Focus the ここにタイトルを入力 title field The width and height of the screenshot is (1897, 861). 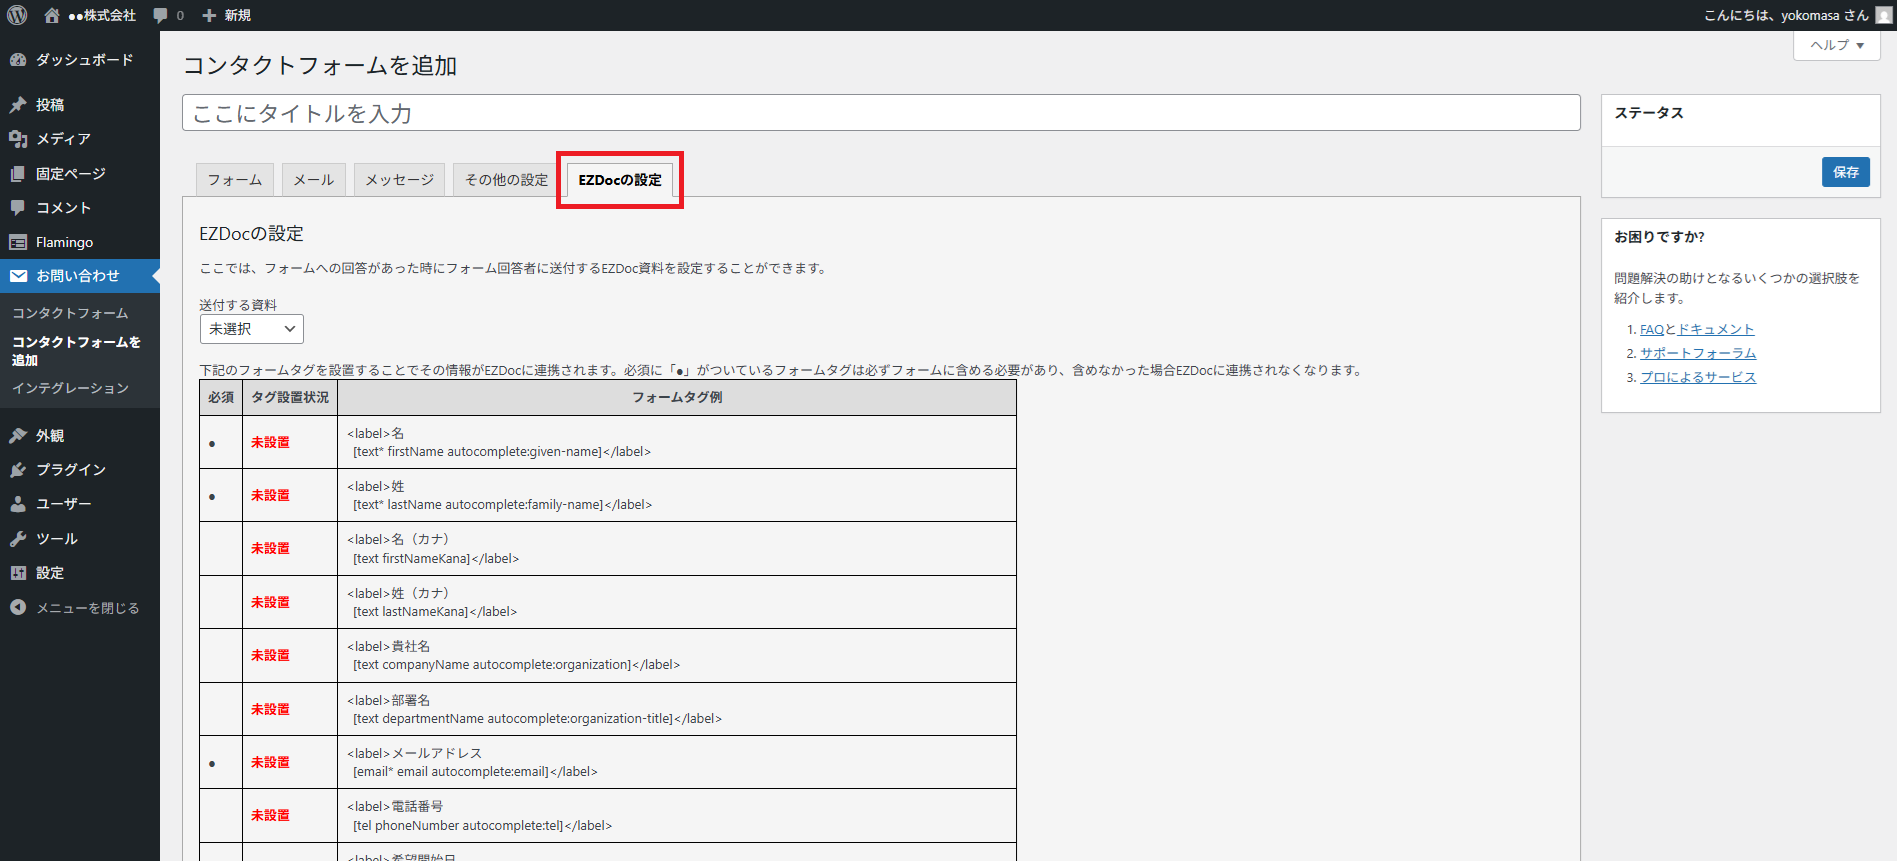click(x=881, y=113)
